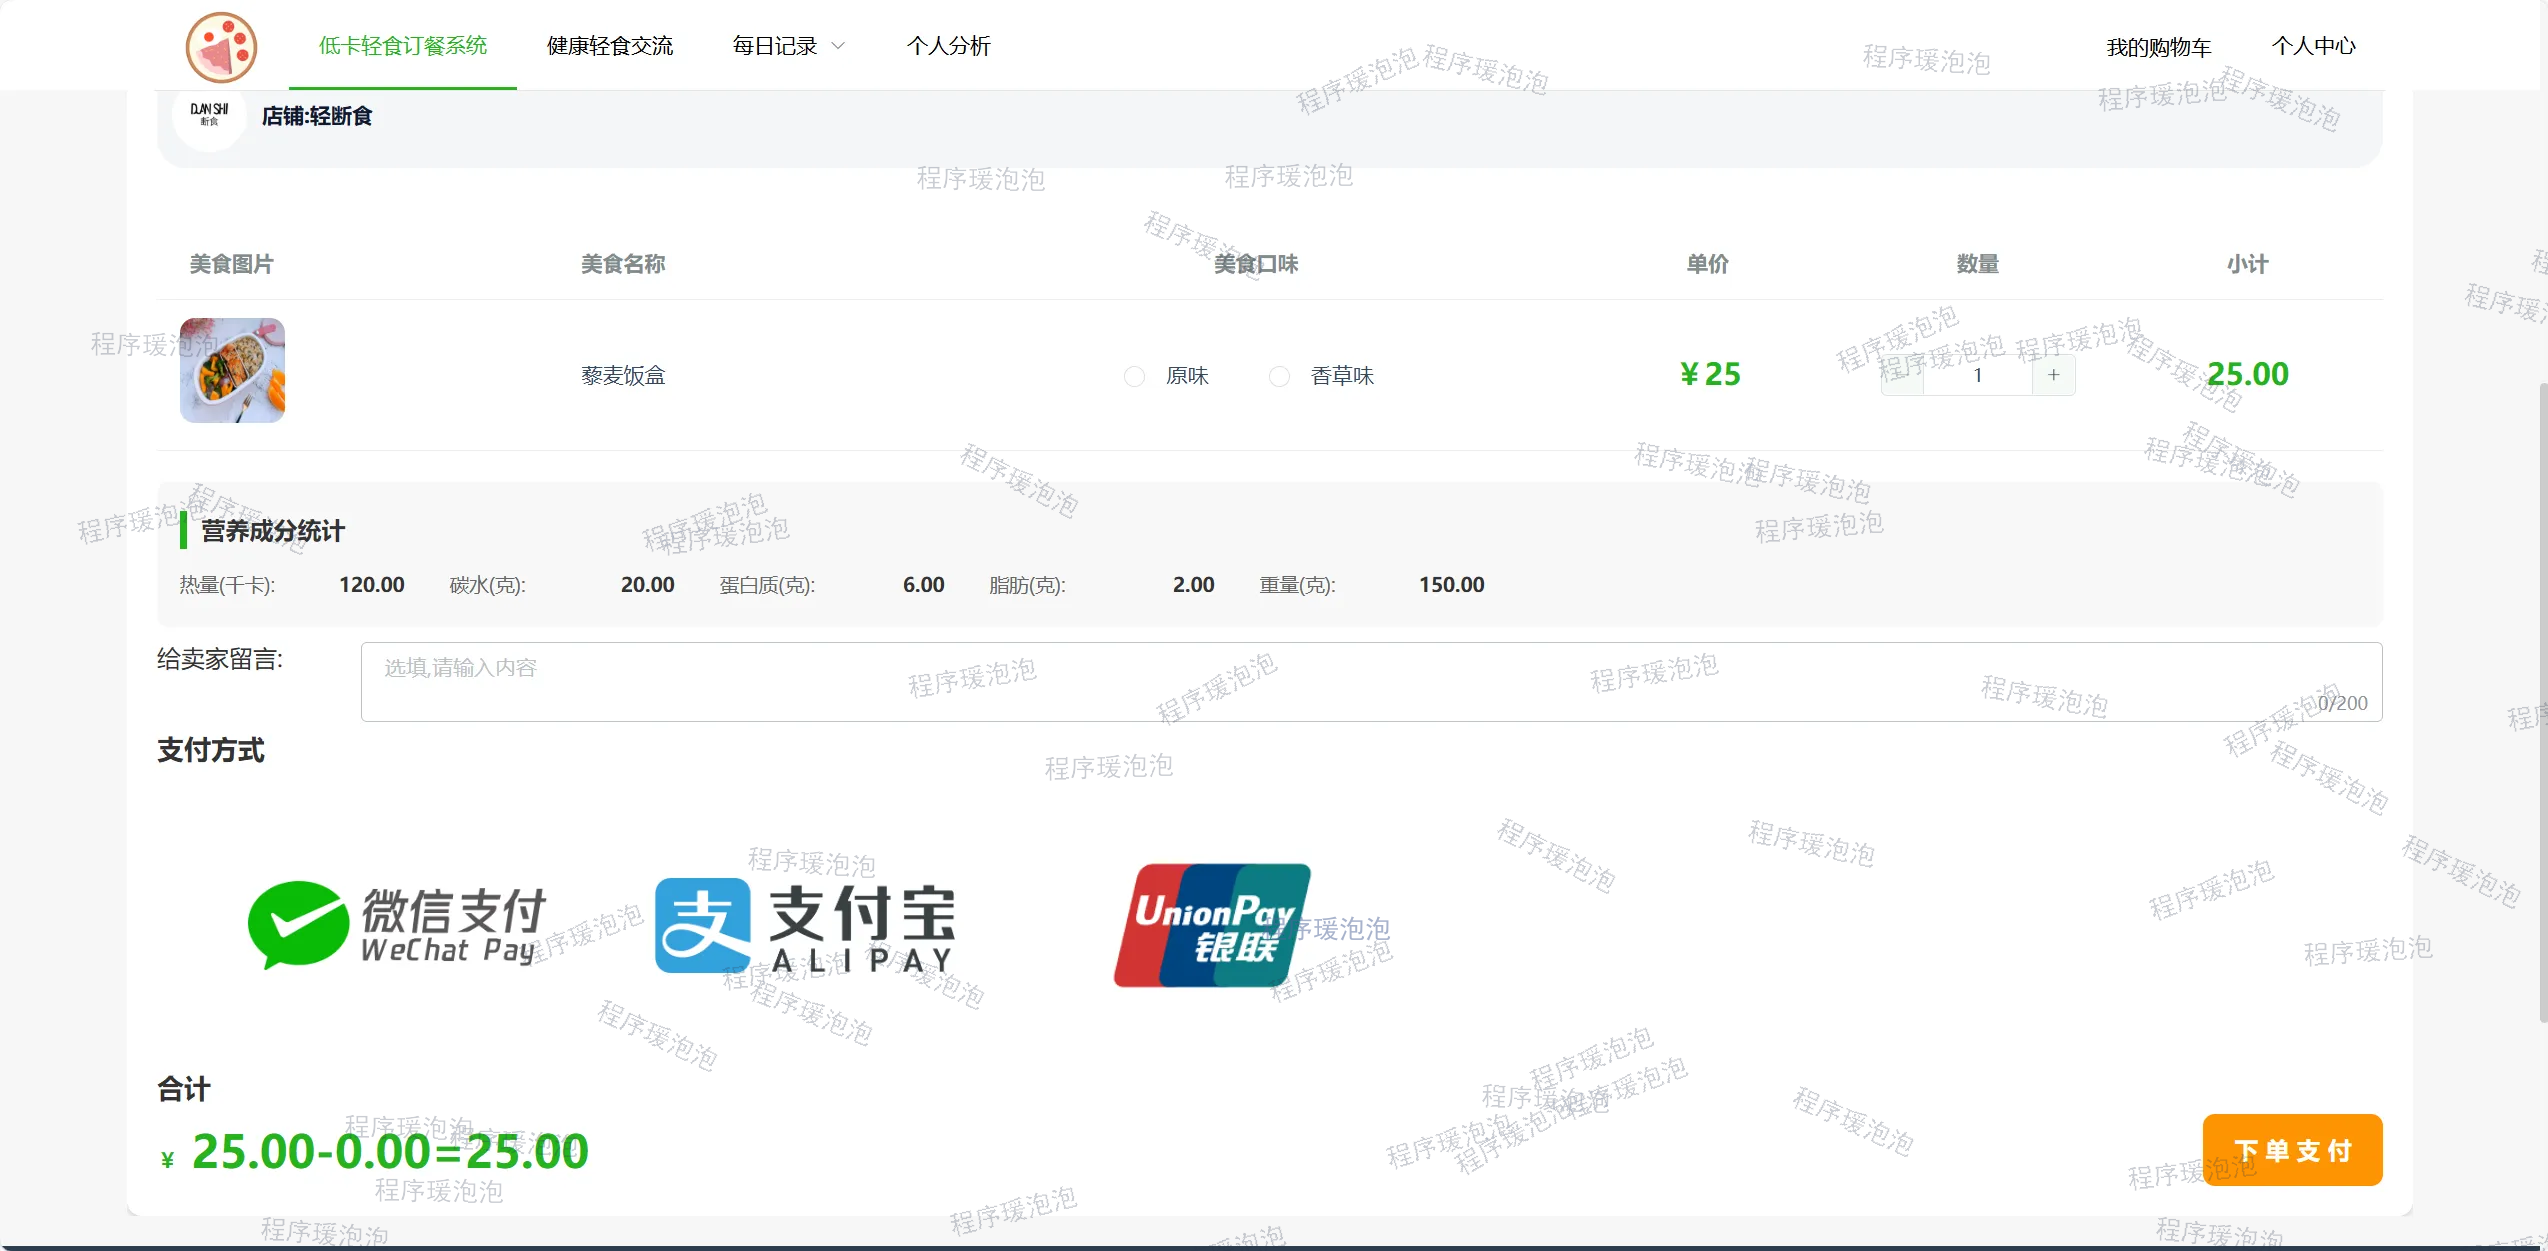Select WeChat Pay payment icon
This screenshot has height=1251, width=2548.
point(396,925)
